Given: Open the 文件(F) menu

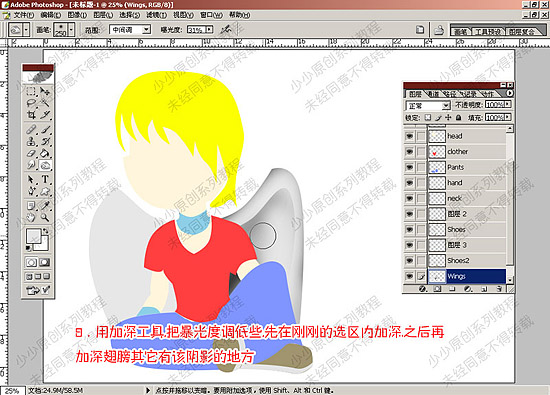Looking at the screenshot, I should pos(23,15).
